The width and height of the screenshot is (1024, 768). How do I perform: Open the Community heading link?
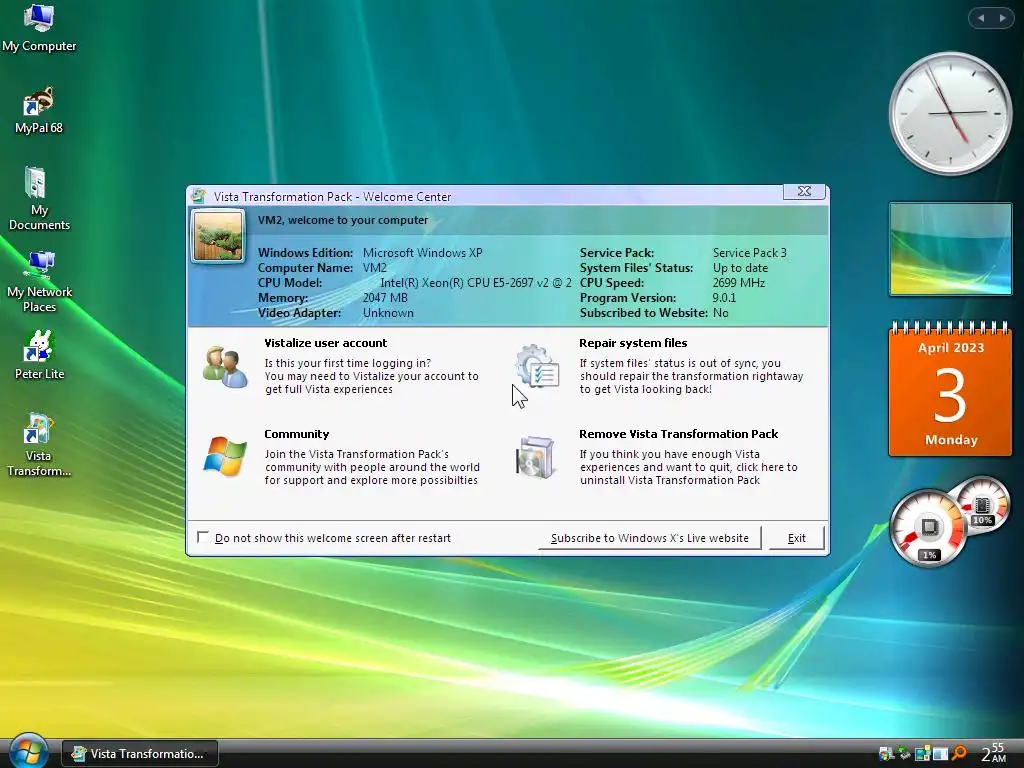coord(296,434)
